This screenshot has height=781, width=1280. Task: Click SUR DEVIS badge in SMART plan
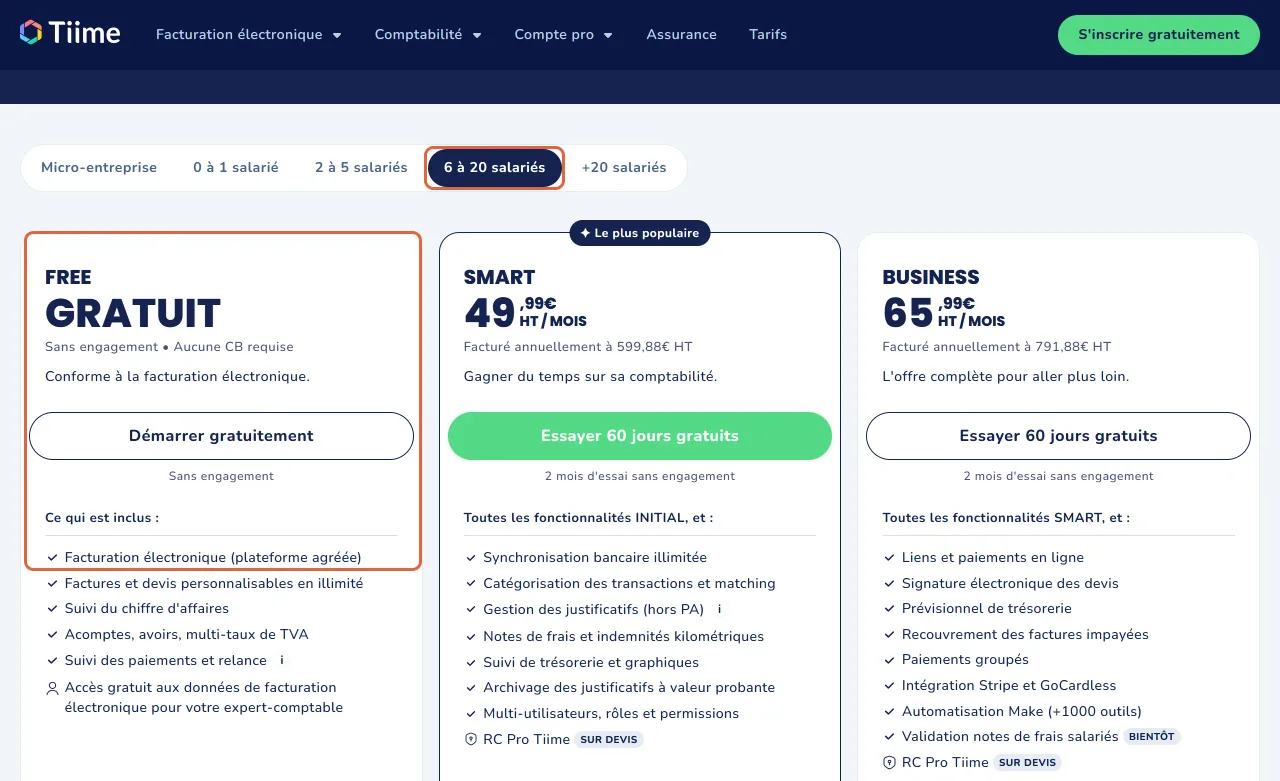point(610,740)
